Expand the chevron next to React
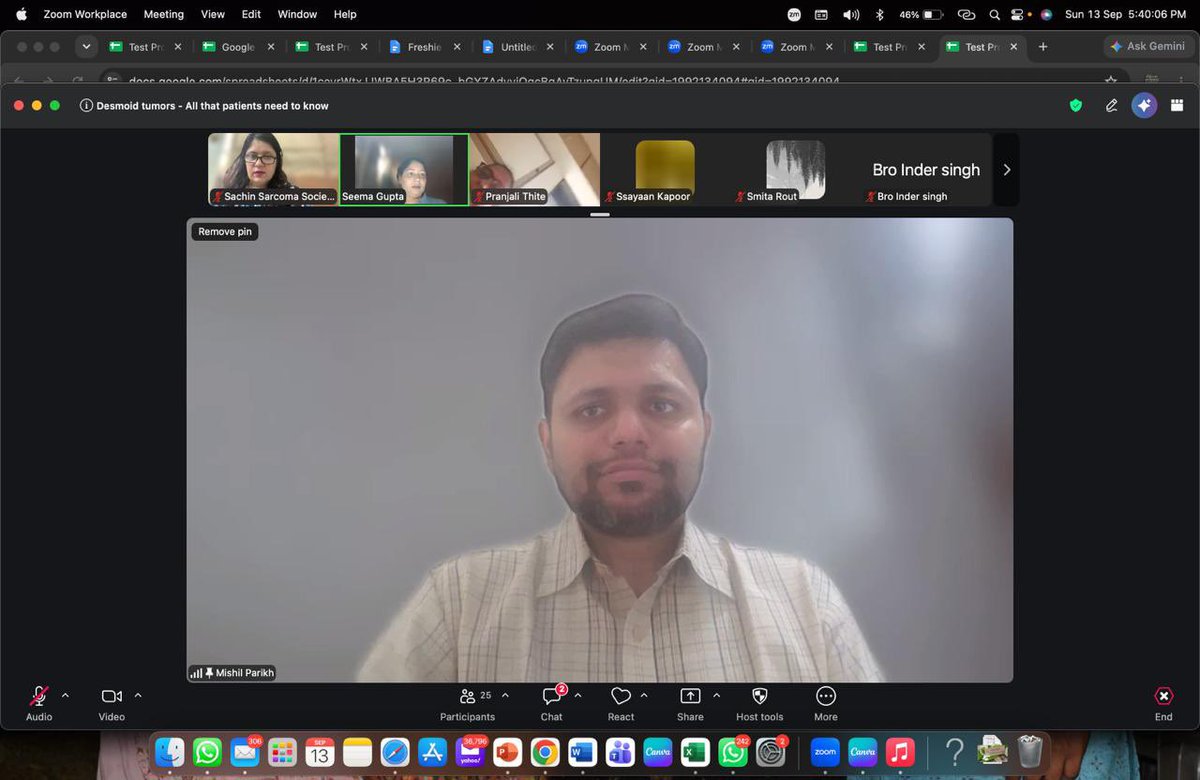This screenshot has height=780, width=1200. 644,695
